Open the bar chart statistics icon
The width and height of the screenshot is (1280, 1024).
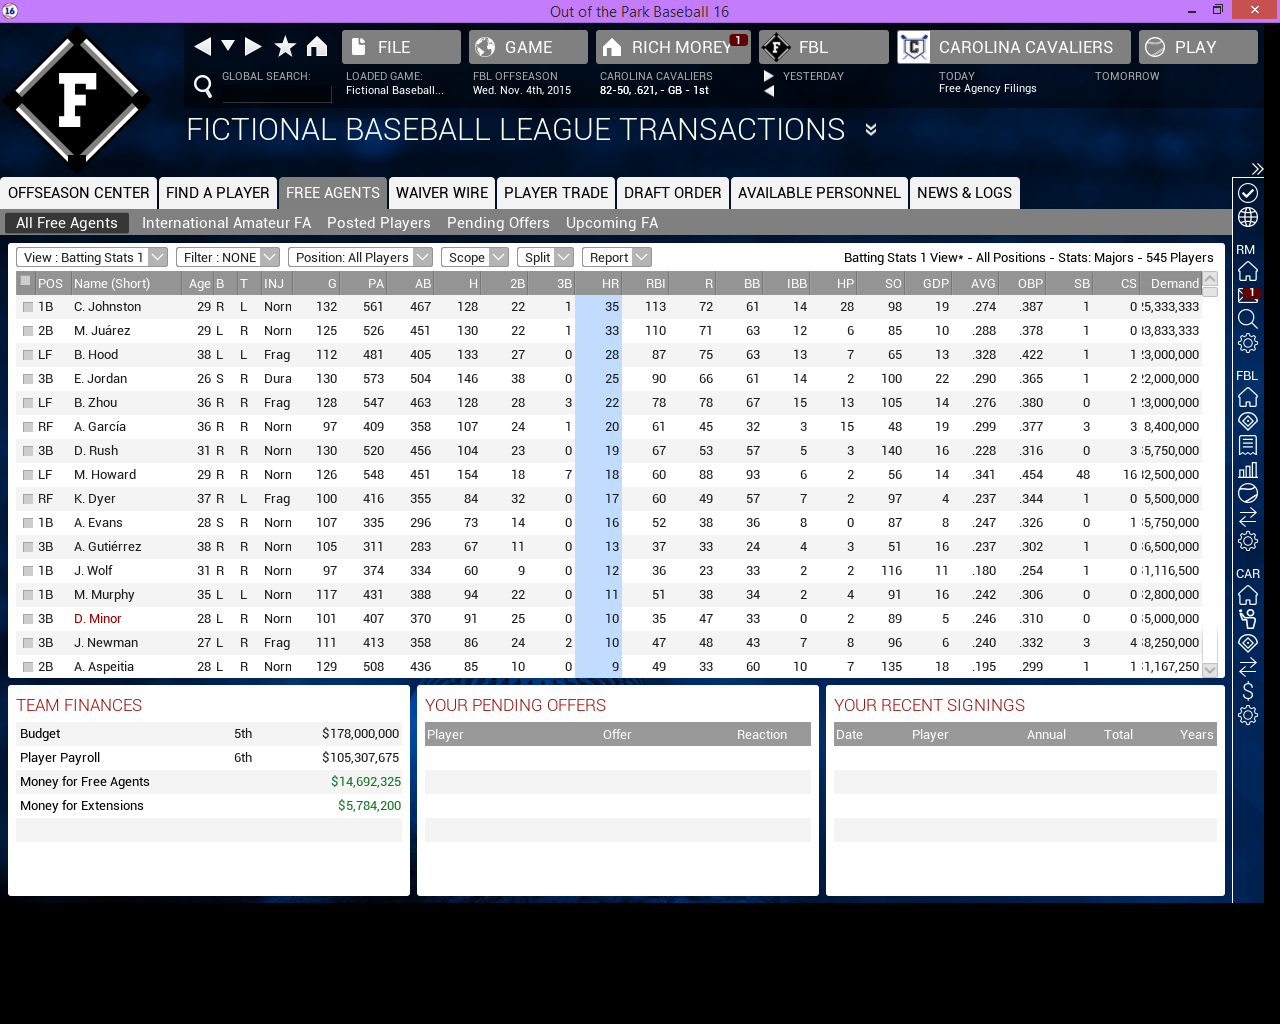coord(1247,469)
